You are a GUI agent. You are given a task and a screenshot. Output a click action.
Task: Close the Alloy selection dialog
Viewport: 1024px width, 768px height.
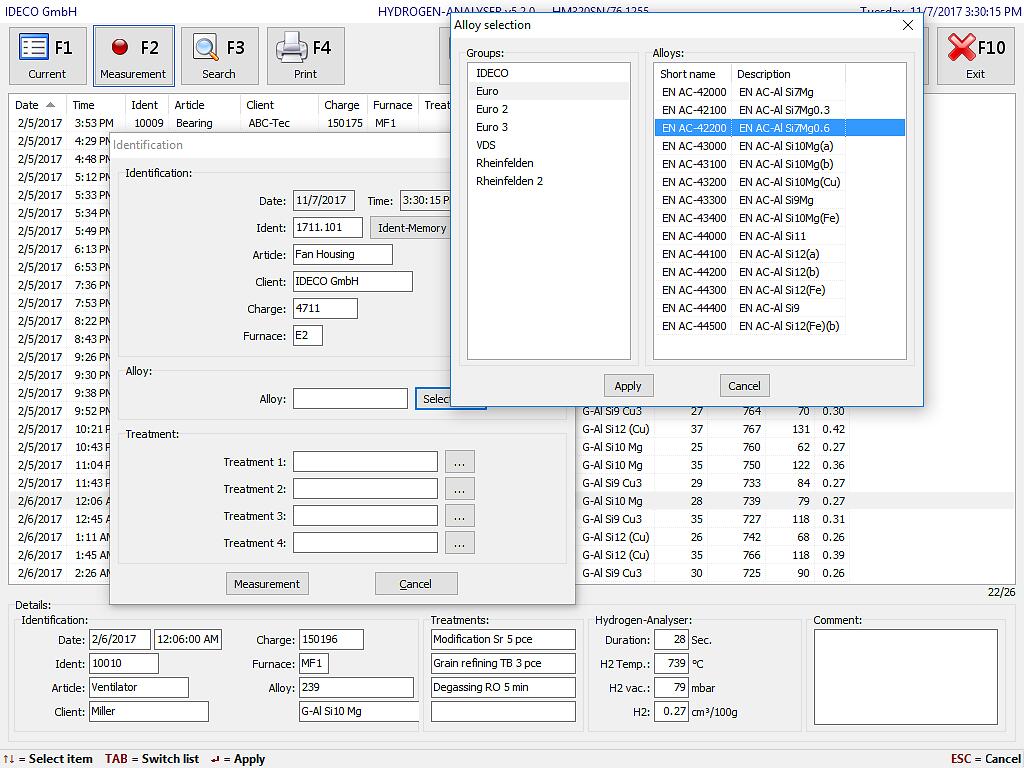click(x=908, y=25)
